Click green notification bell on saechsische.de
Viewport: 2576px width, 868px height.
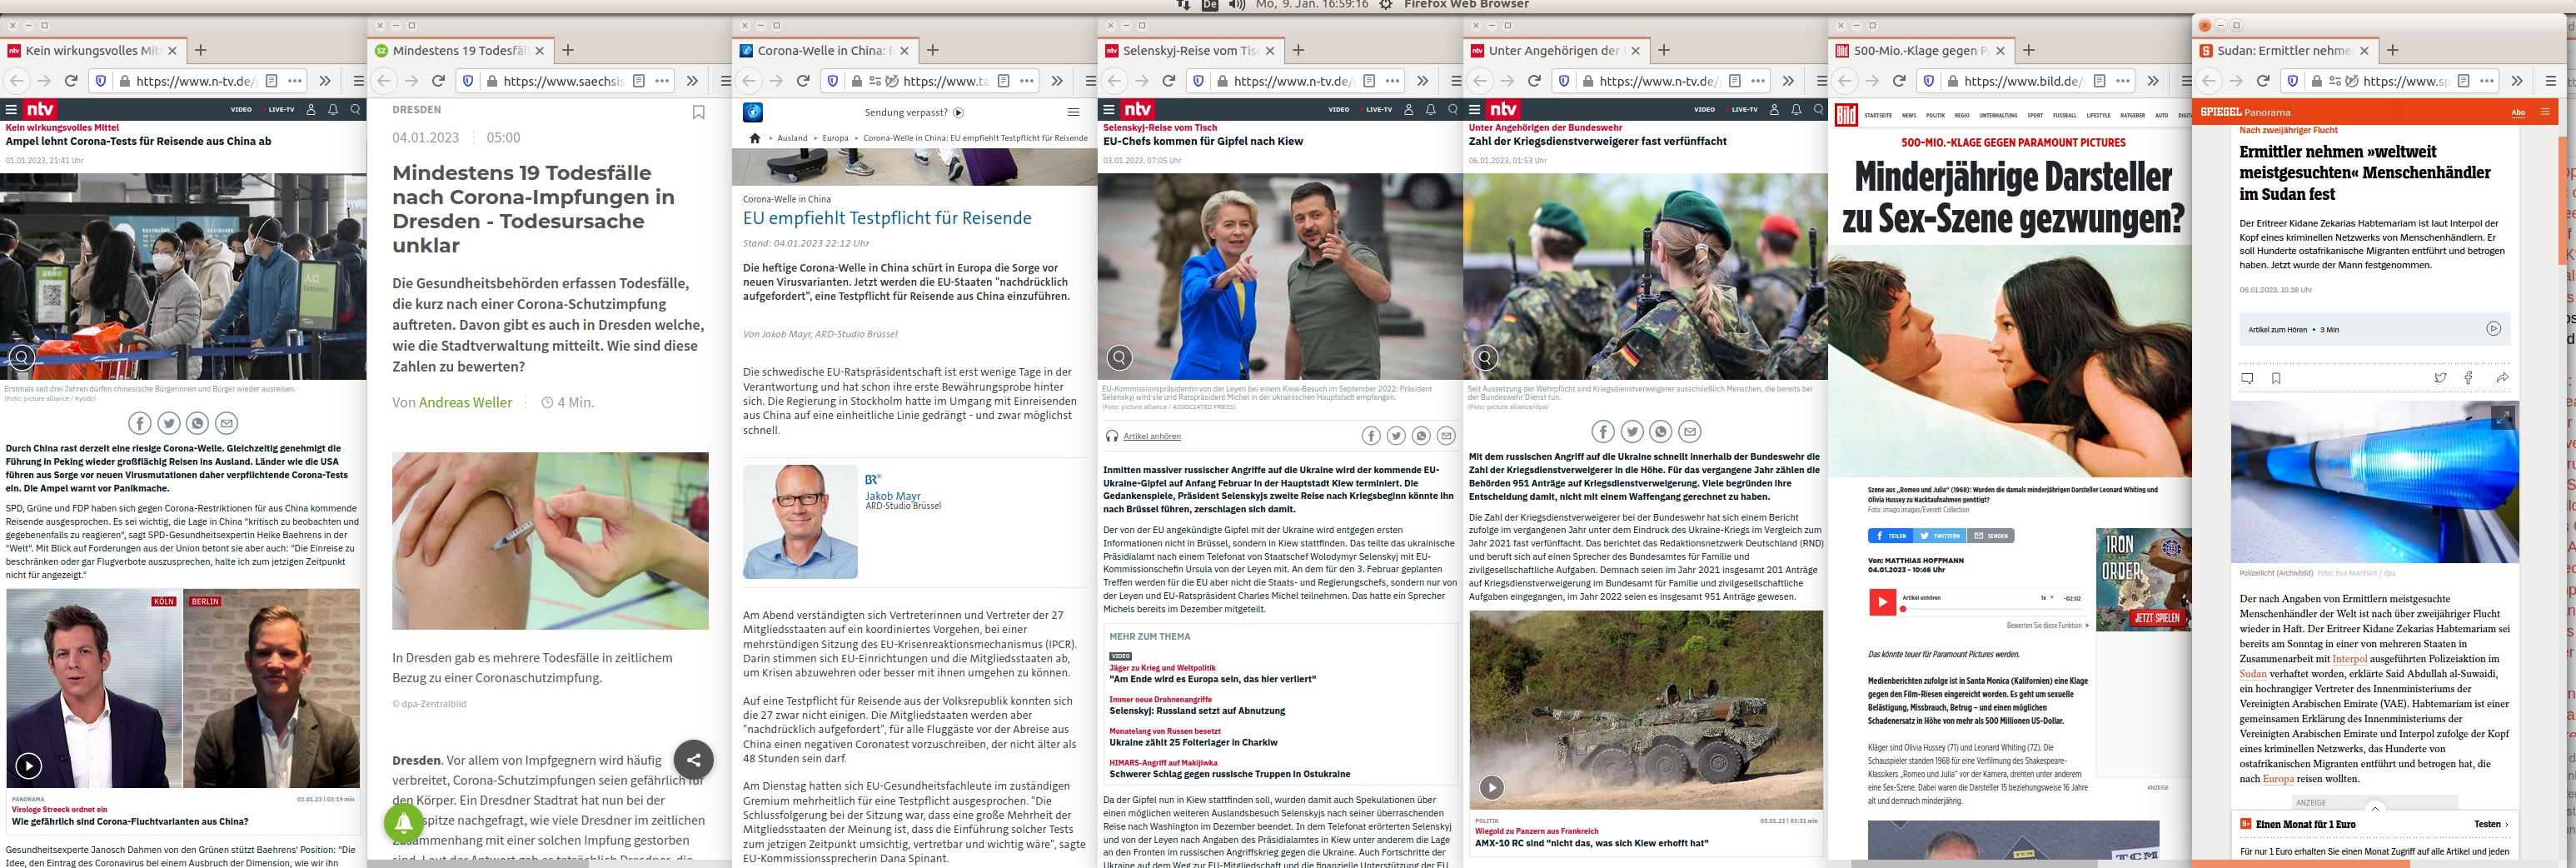(404, 823)
